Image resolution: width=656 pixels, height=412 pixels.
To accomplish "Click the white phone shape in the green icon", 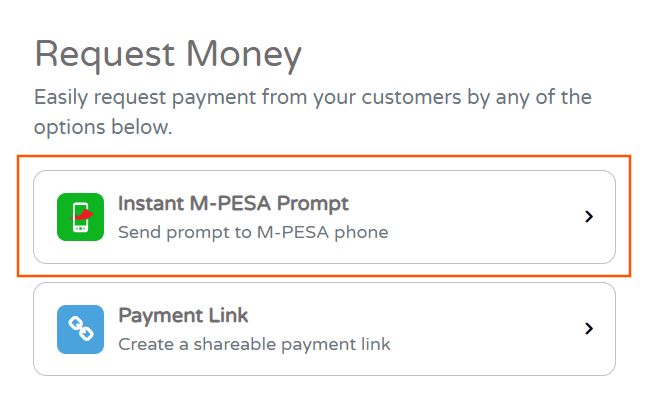I will 78,219.
